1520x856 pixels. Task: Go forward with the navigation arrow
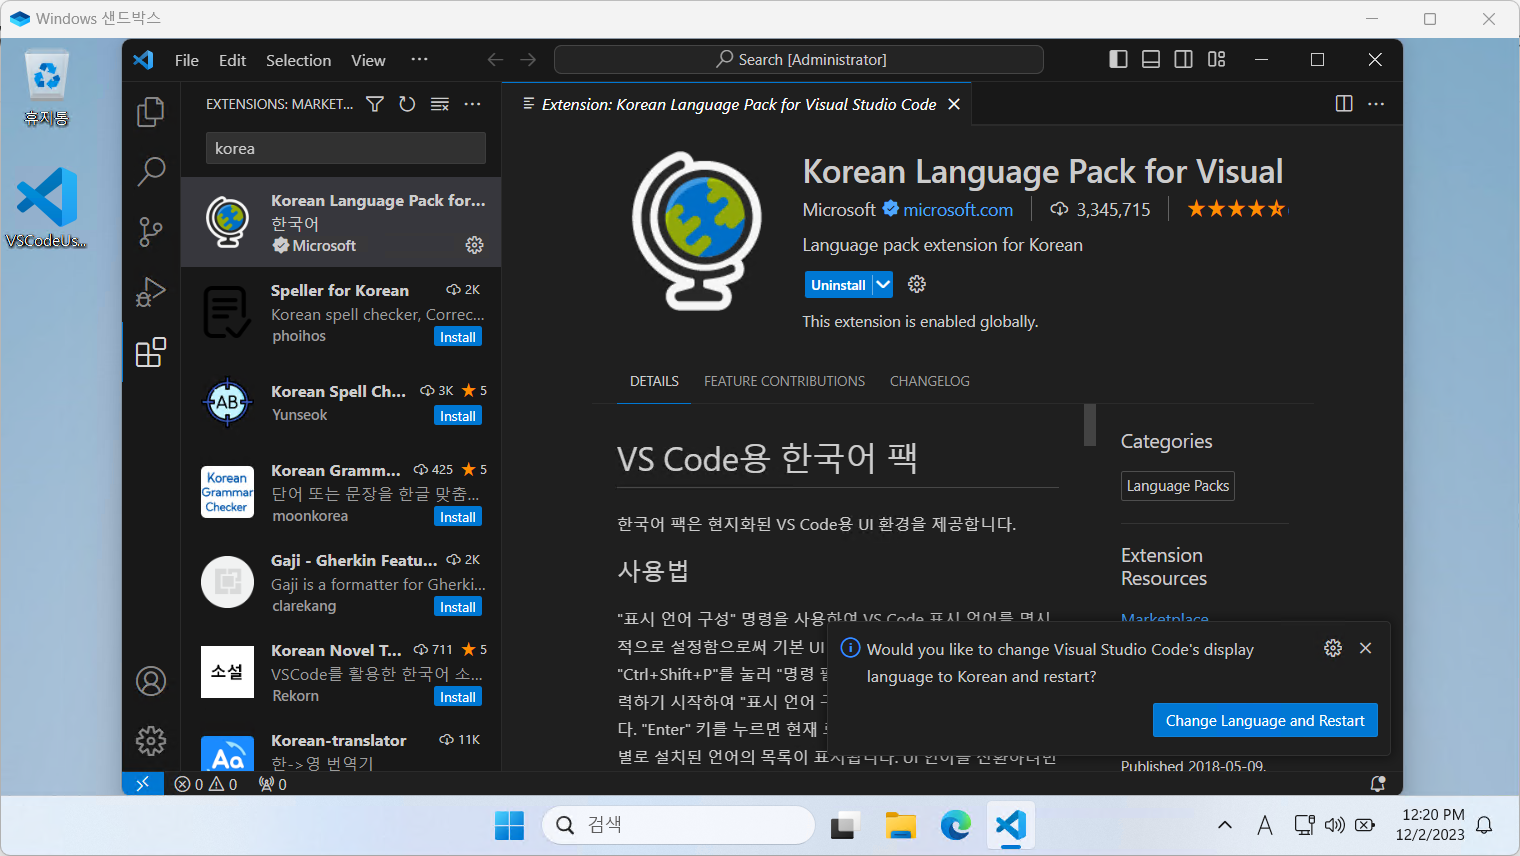528,60
